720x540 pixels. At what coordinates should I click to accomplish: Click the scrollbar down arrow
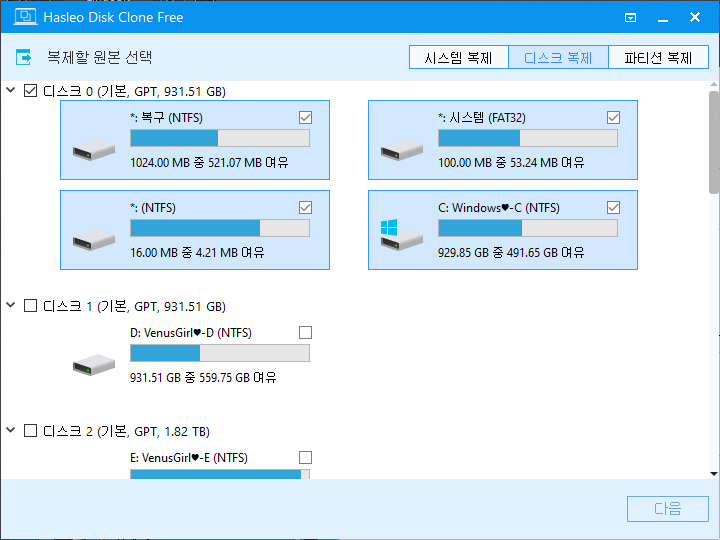click(x=714, y=473)
